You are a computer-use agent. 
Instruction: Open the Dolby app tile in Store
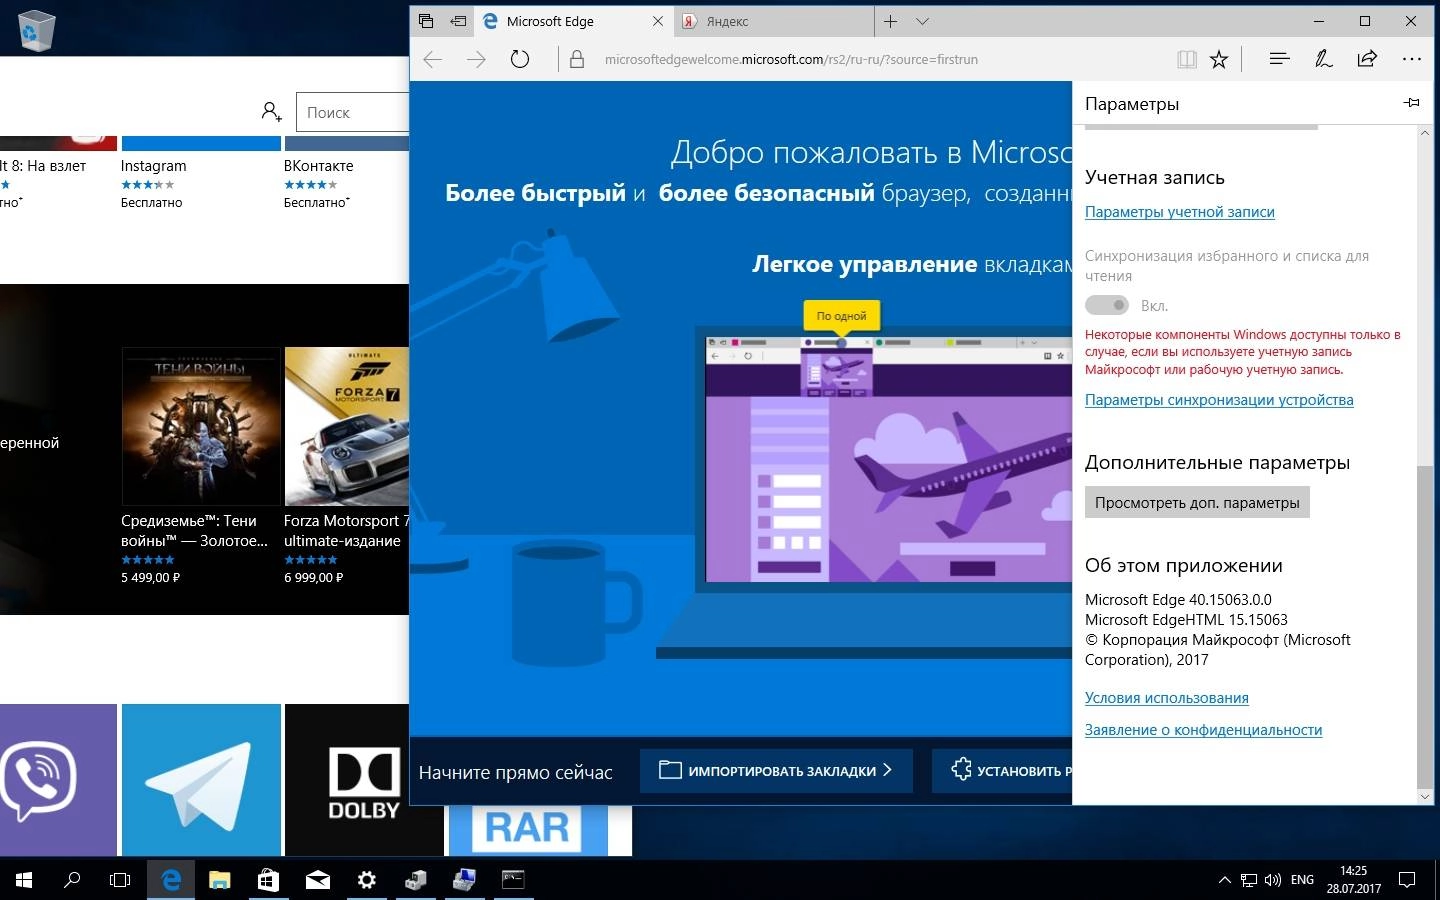tap(364, 780)
